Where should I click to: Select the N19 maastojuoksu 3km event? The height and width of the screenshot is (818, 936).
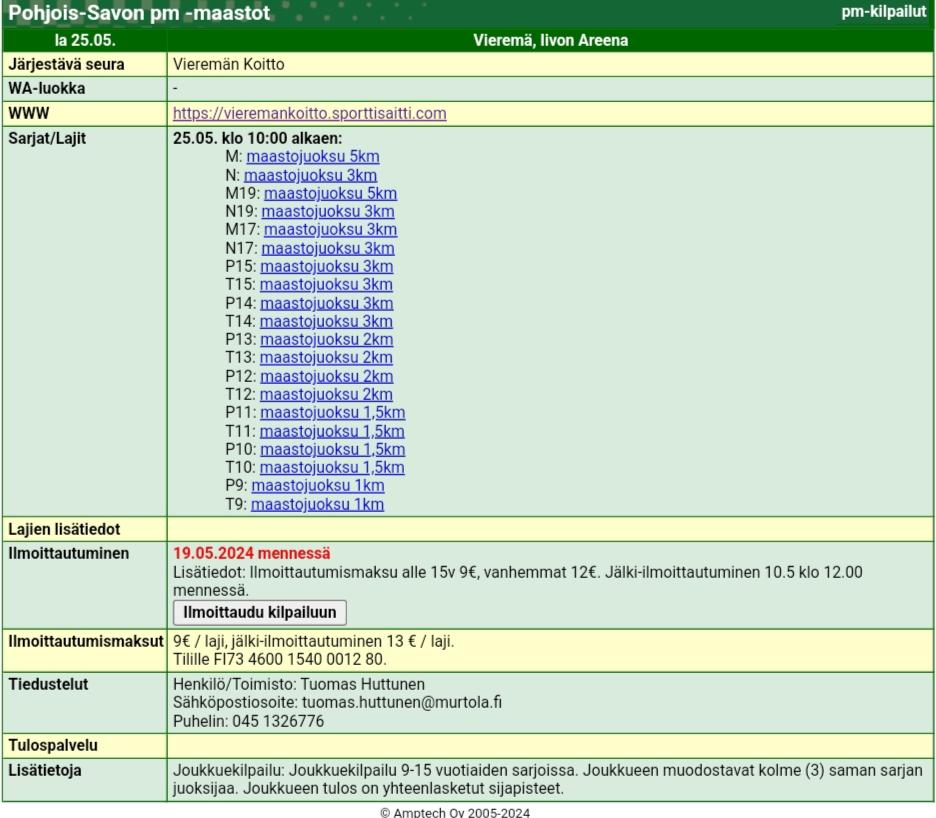tap(328, 211)
